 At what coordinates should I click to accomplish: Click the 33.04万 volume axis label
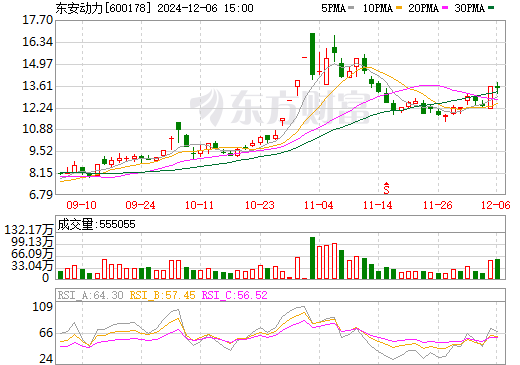(x=32, y=266)
